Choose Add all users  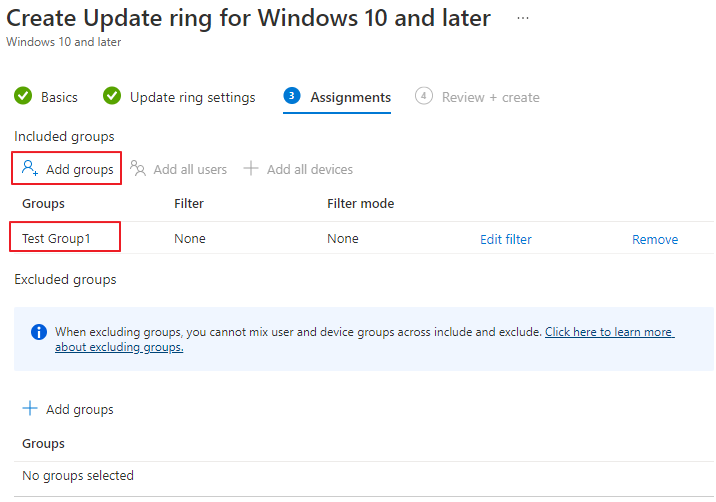tap(179, 169)
